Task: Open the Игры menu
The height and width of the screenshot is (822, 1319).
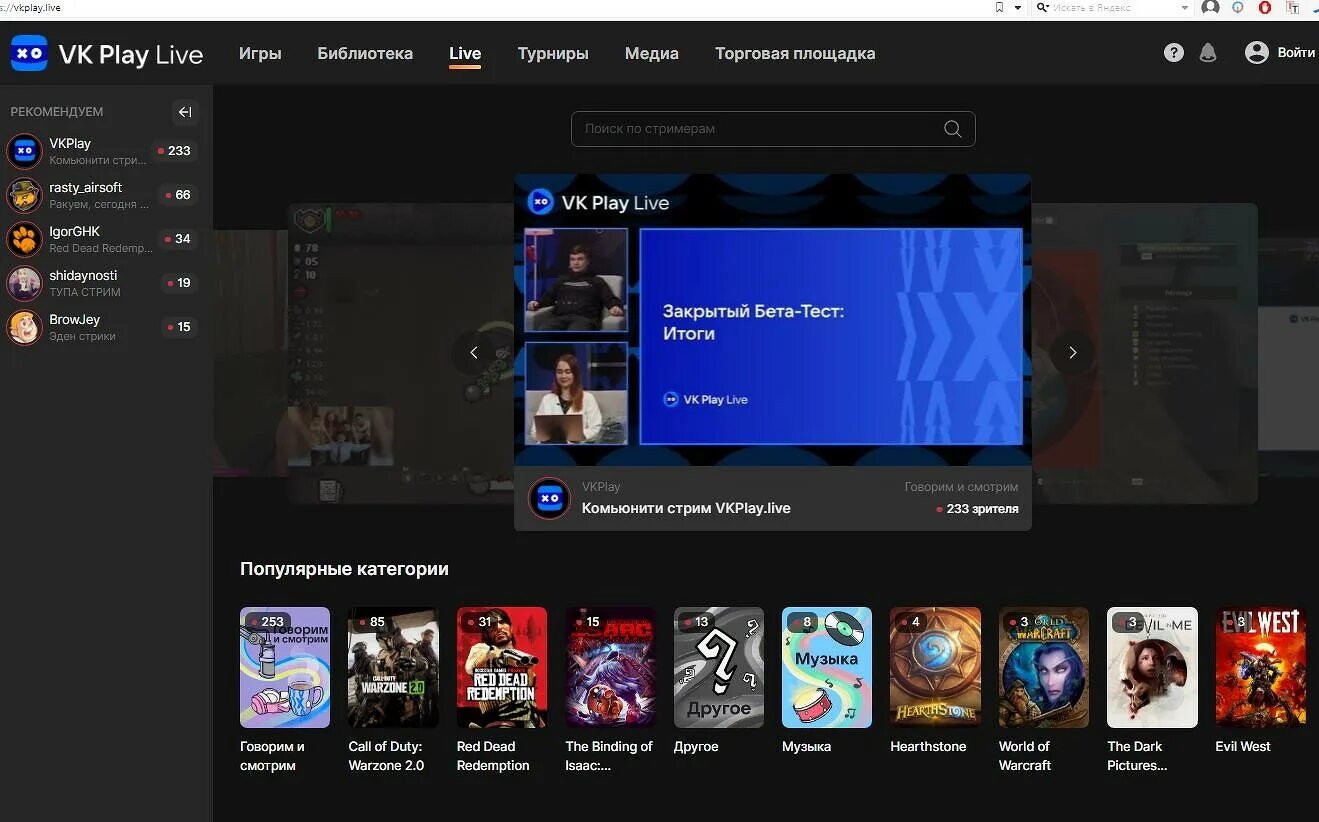Action: pos(260,53)
